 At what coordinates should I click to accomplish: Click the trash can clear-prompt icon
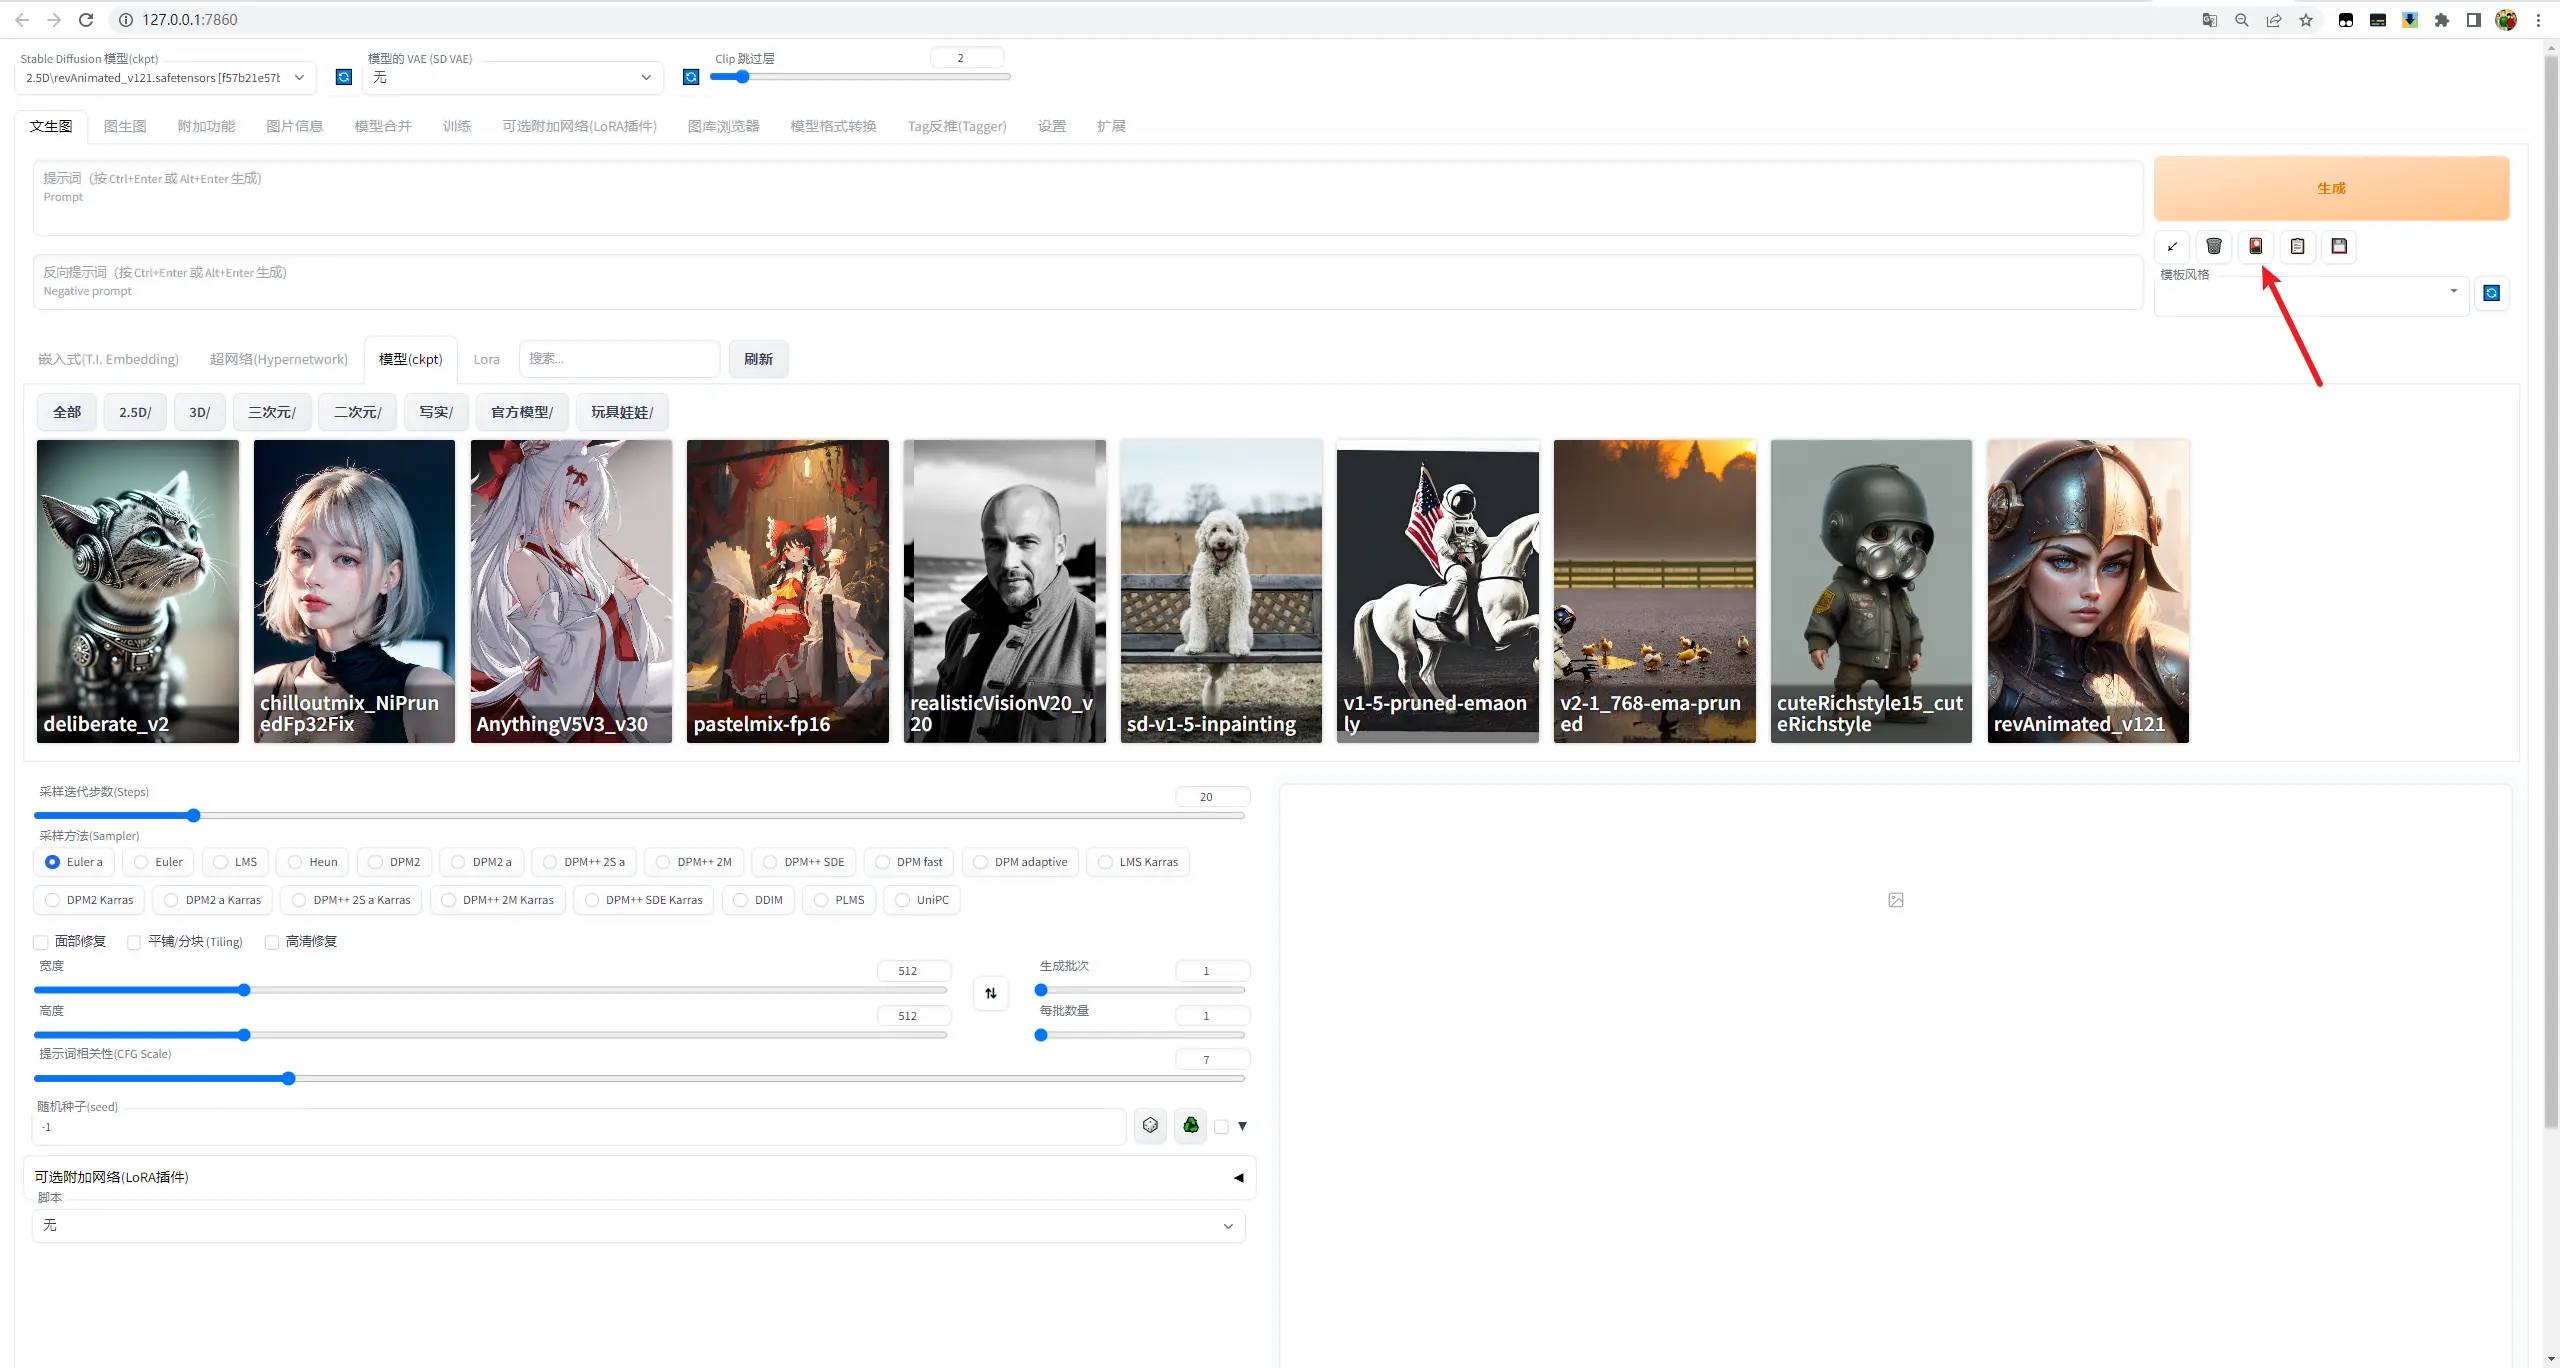(x=2213, y=246)
